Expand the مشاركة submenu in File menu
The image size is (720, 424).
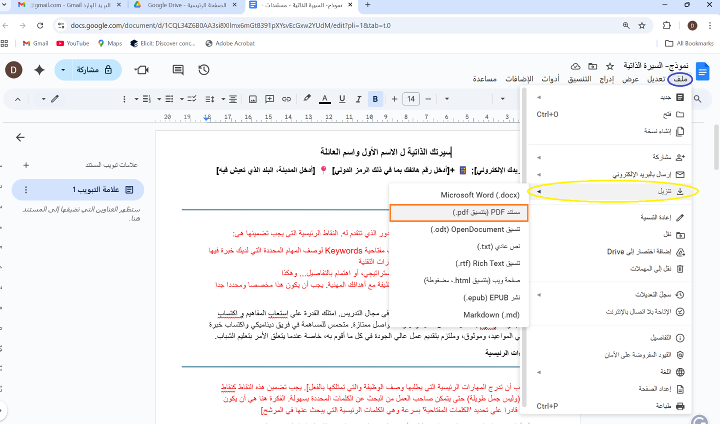click(611, 157)
